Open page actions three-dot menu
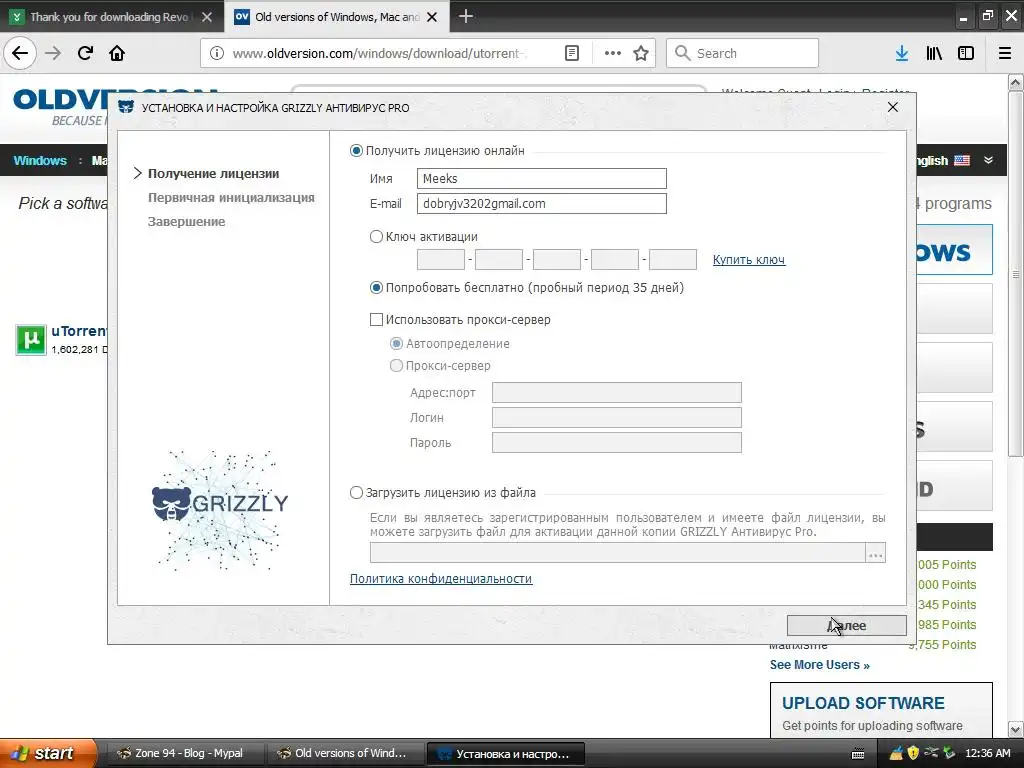Screen dimensions: 1024x768 pos(613,54)
